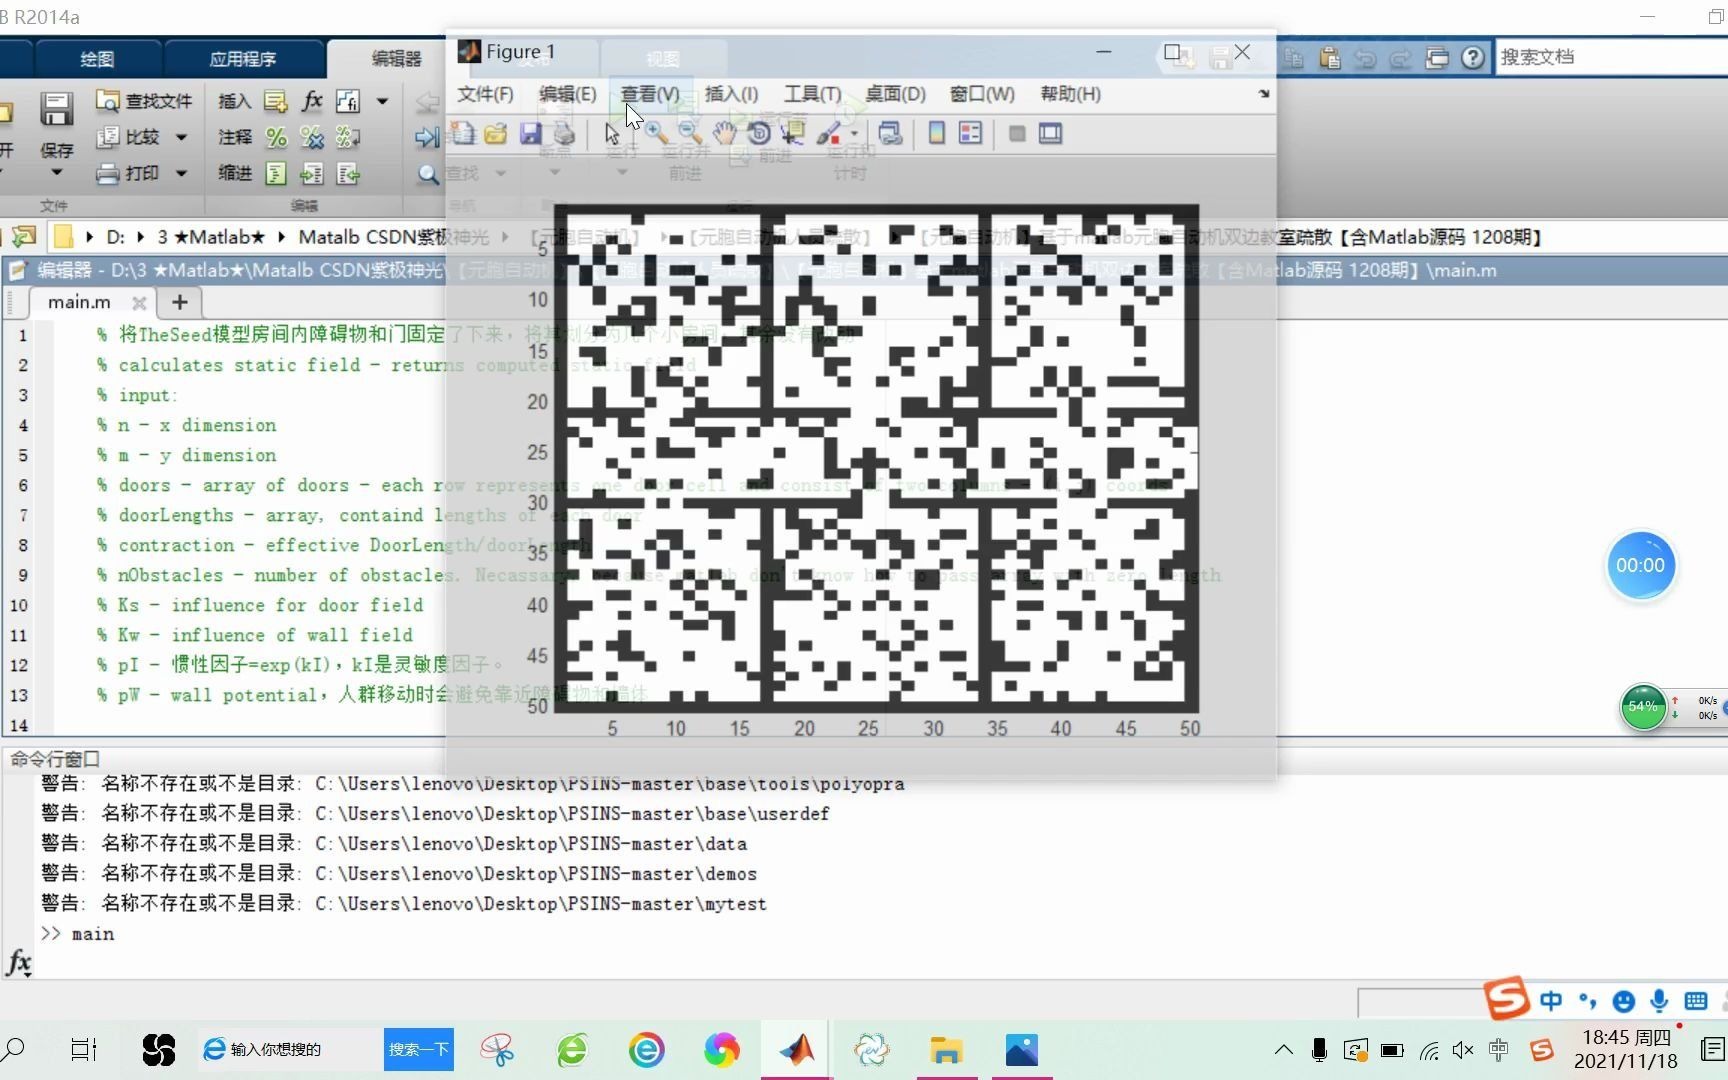Dock Figure 1 using the corner arrow
The image size is (1728, 1080).
1264,93
